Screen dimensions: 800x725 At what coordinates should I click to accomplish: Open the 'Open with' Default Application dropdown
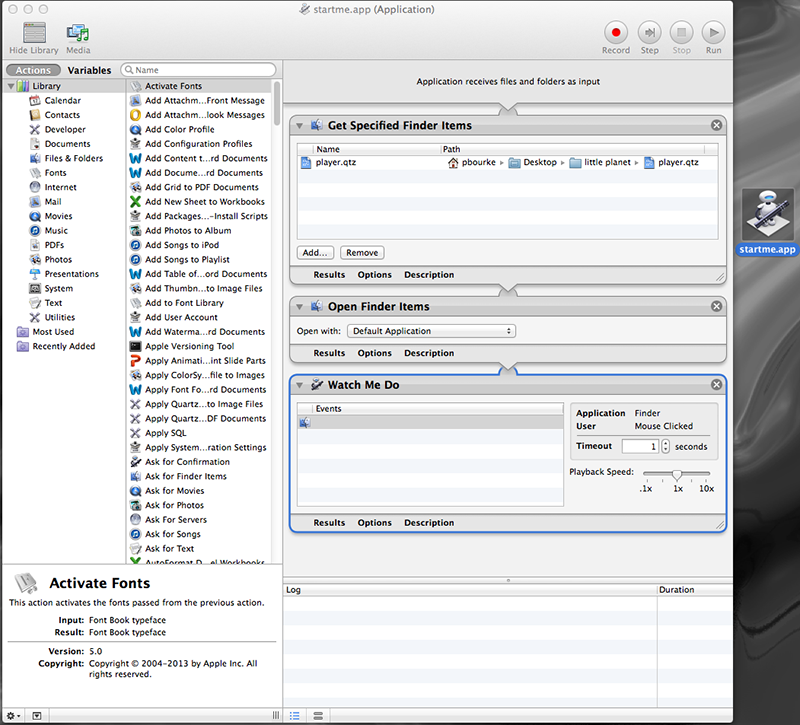click(x=431, y=331)
